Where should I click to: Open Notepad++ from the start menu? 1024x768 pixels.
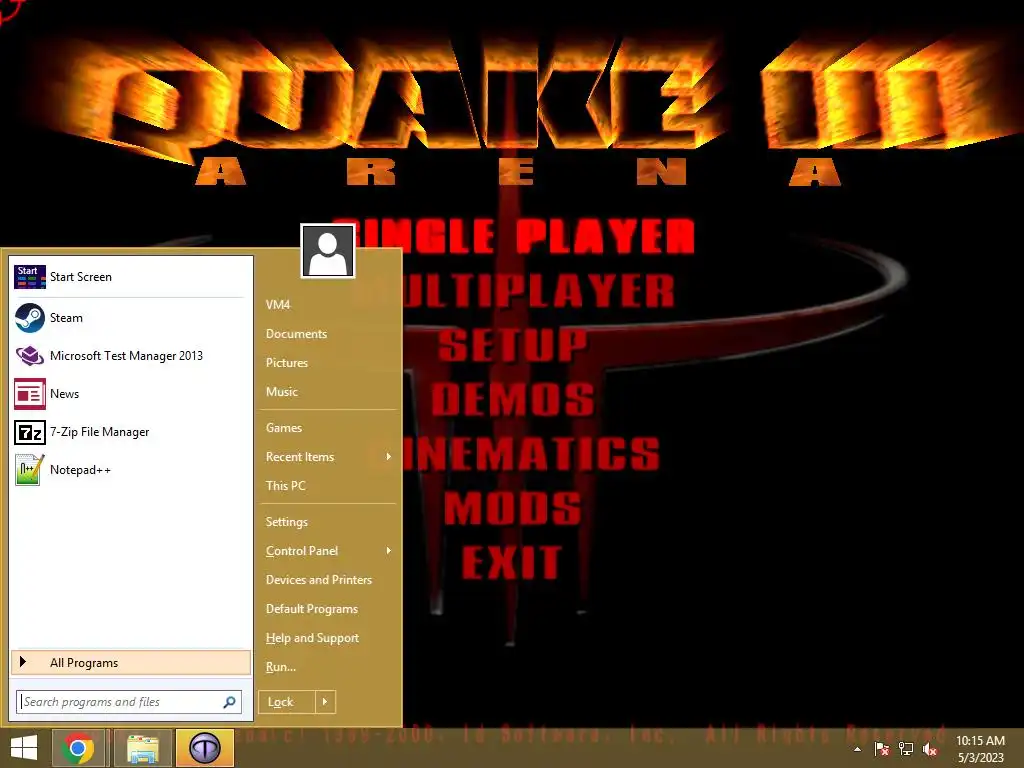(131, 470)
